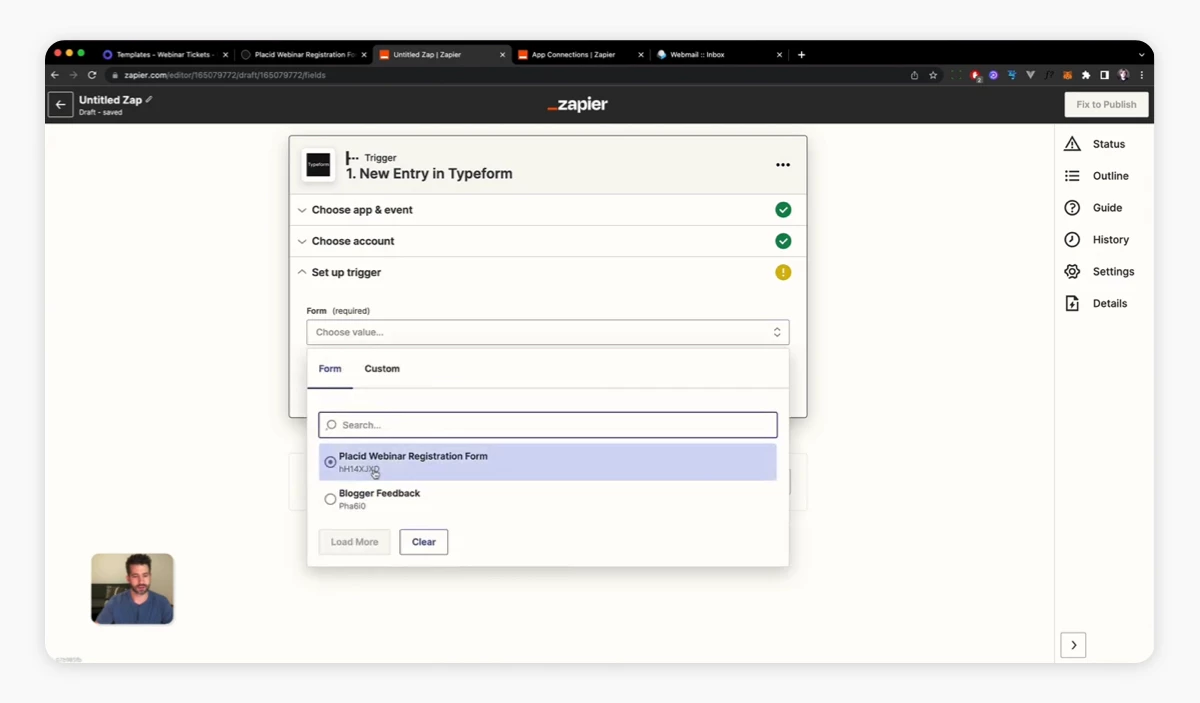Open the trigger step three-dot menu
Screen dimensions: 1200x703
coord(783,165)
